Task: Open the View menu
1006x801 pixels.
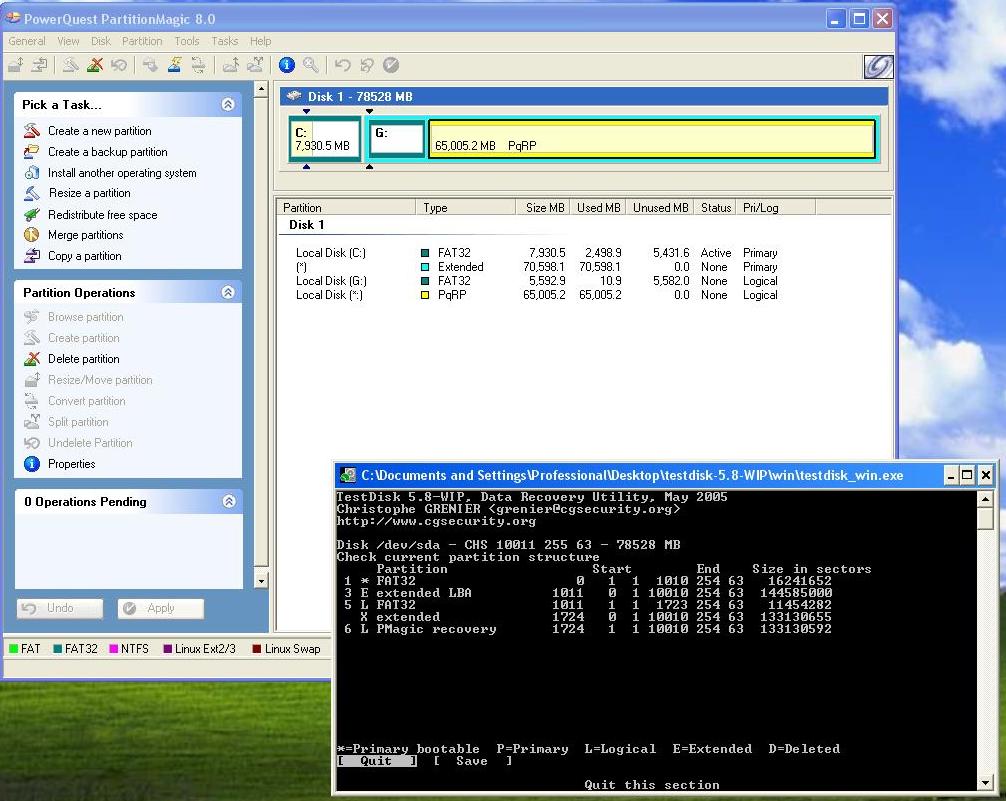Action: point(68,41)
